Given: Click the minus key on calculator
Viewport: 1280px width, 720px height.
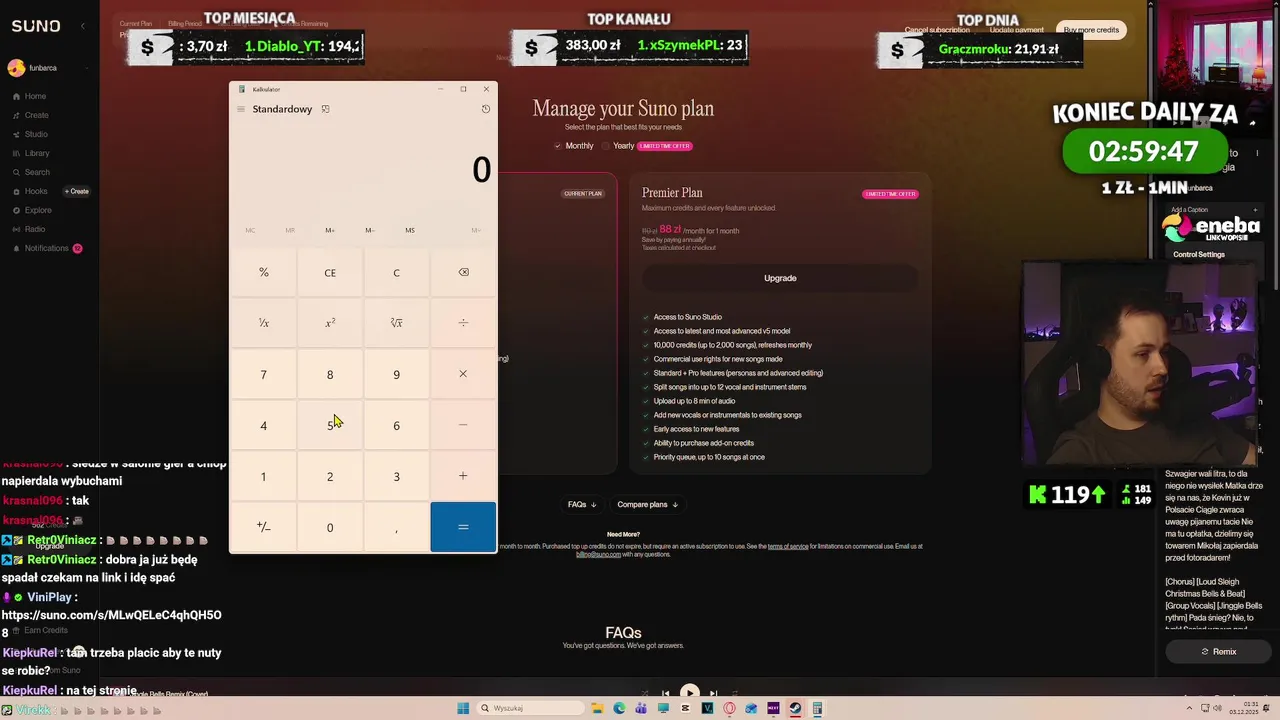Looking at the screenshot, I should (463, 425).
